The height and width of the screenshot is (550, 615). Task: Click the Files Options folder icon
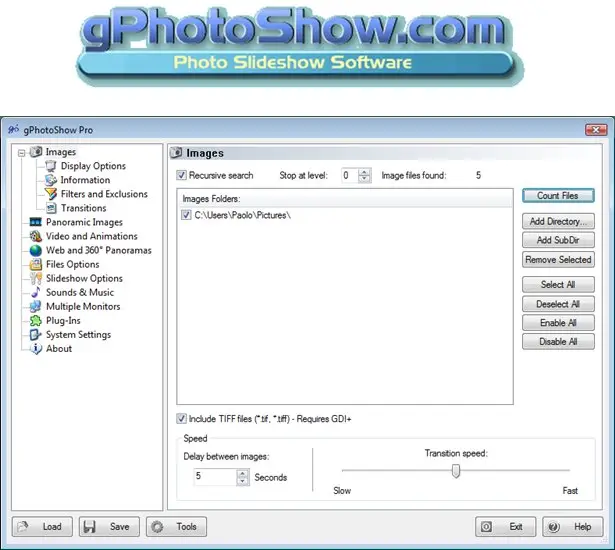coord(36,264)
